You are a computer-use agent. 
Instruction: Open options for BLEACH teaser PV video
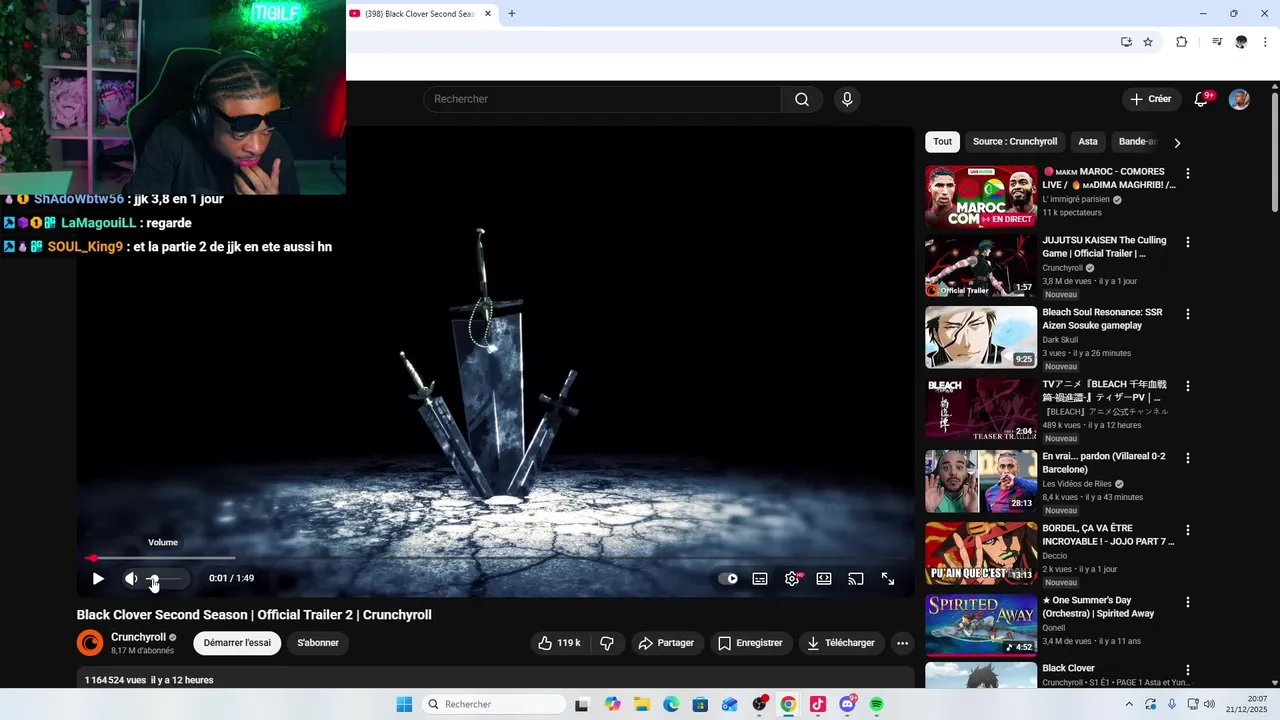tap(1188, 386)
